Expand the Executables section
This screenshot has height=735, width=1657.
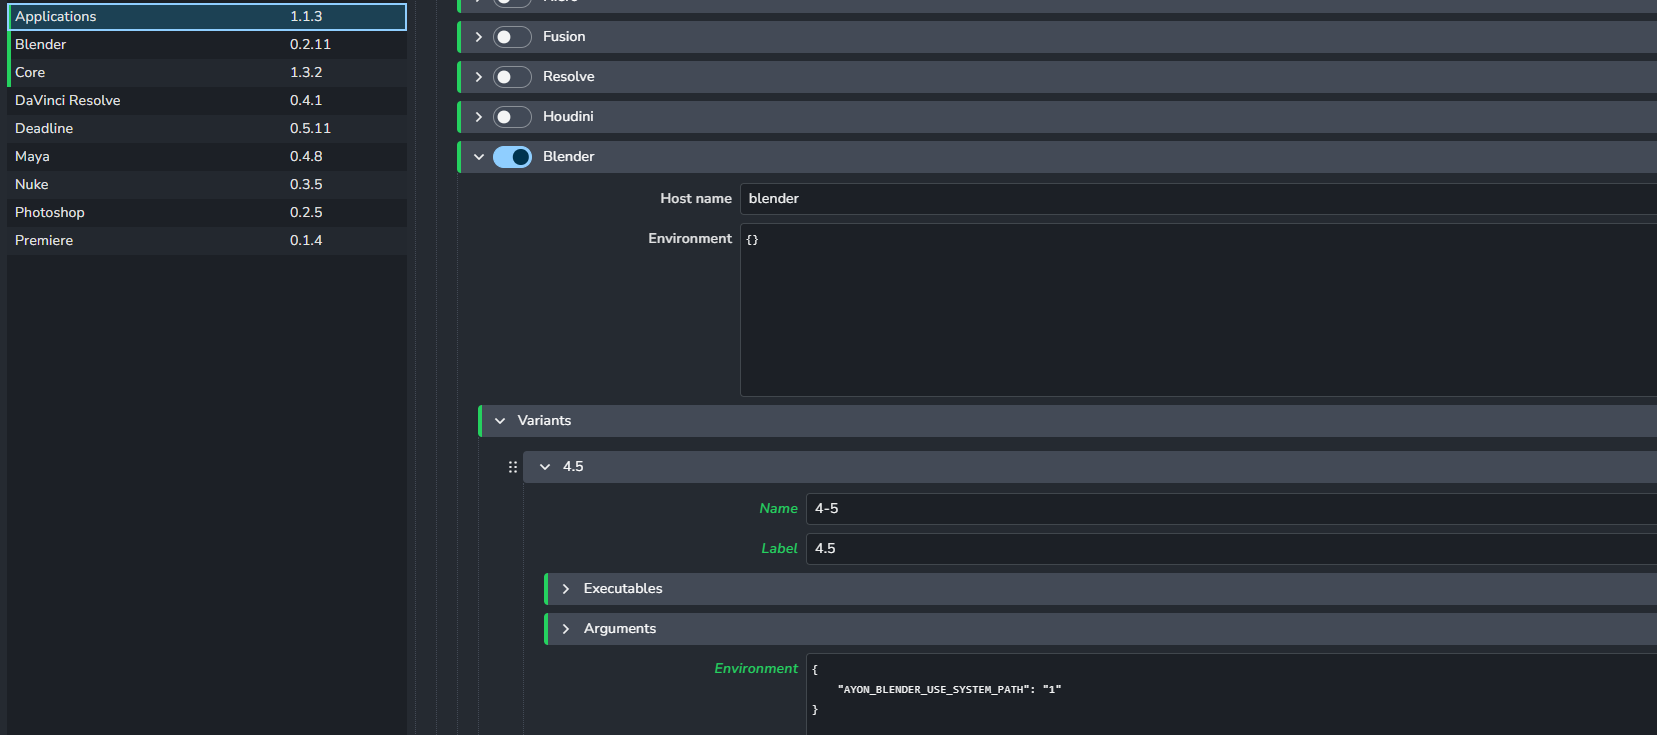coord(566,589)
